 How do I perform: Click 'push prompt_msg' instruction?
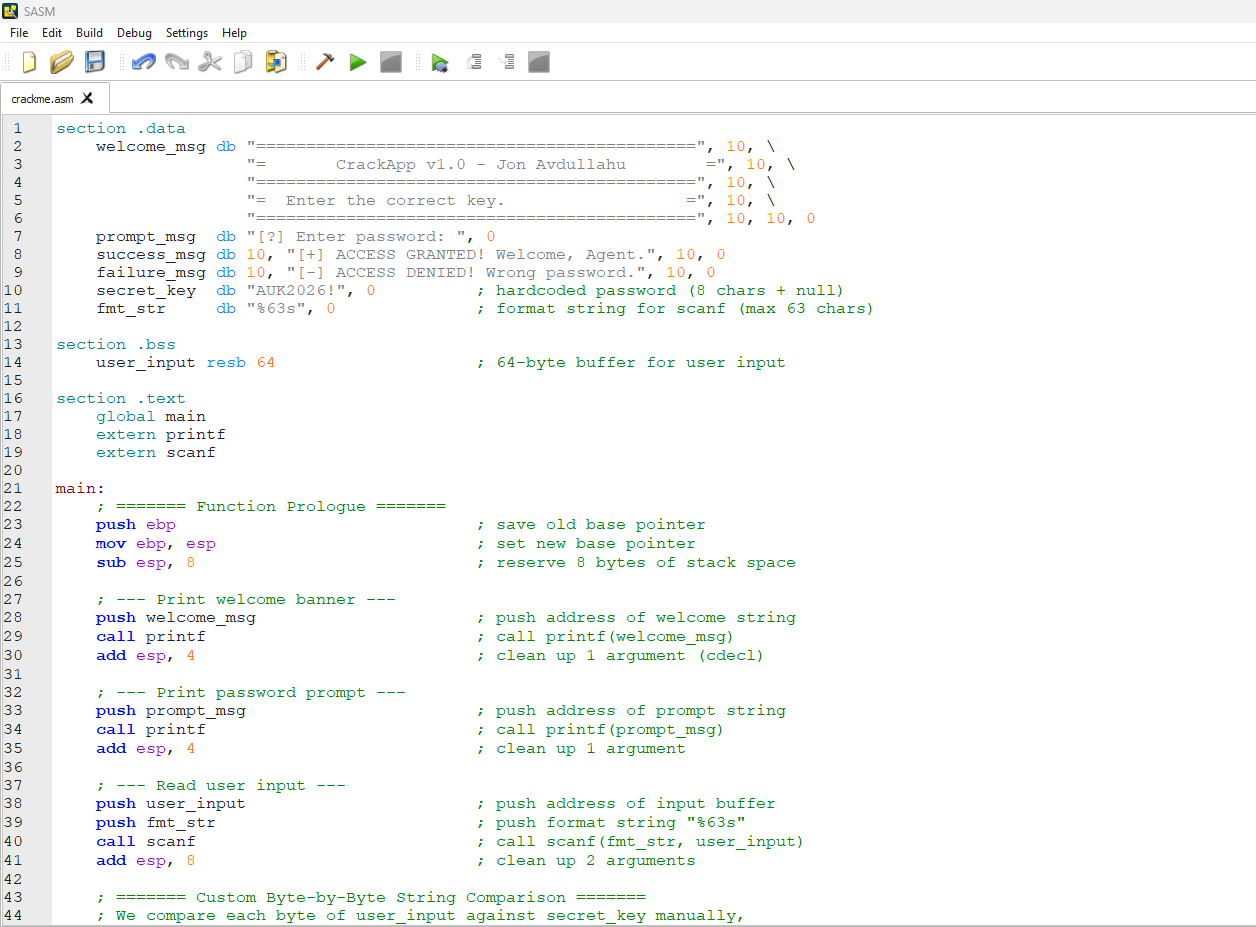click(171, 710)
